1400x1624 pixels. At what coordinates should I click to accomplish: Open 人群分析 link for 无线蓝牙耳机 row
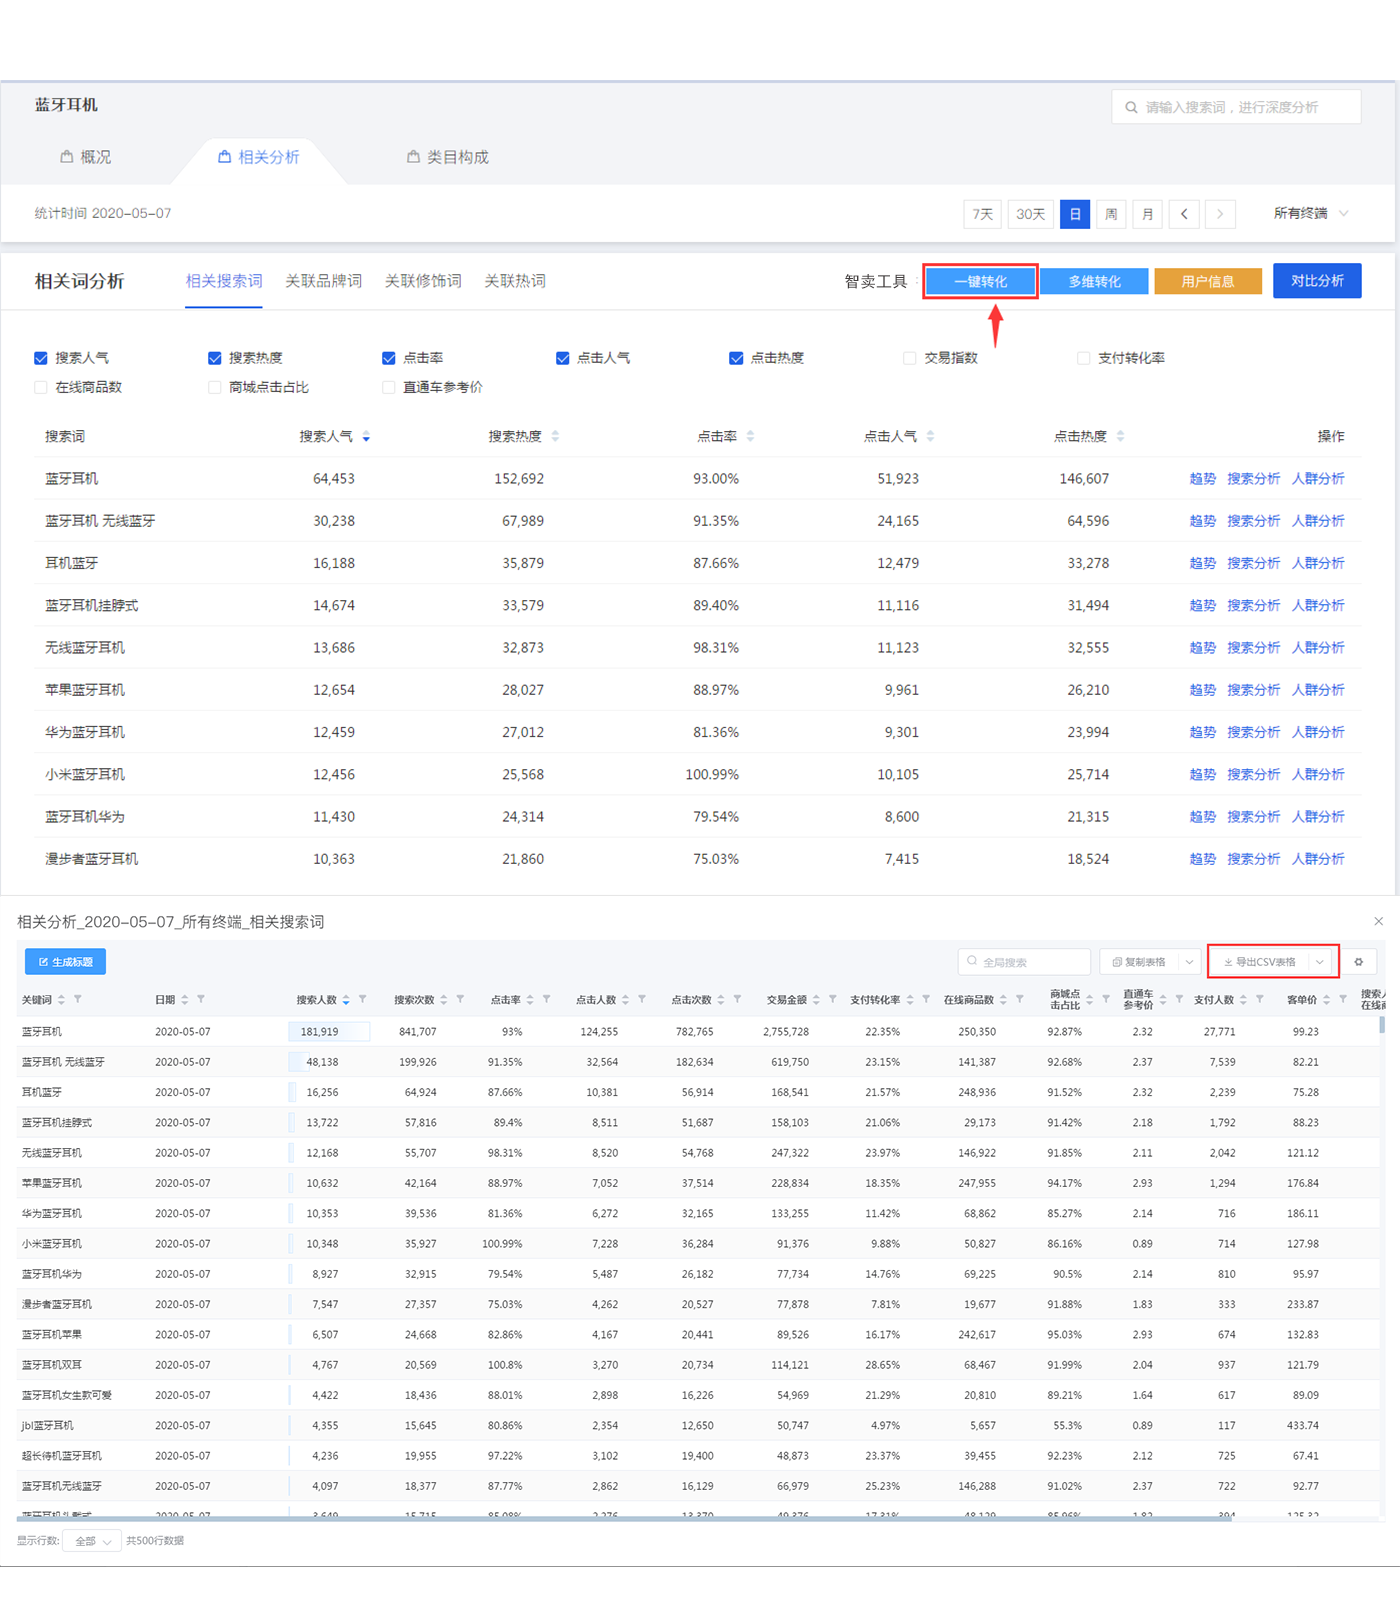[1318, 648]
